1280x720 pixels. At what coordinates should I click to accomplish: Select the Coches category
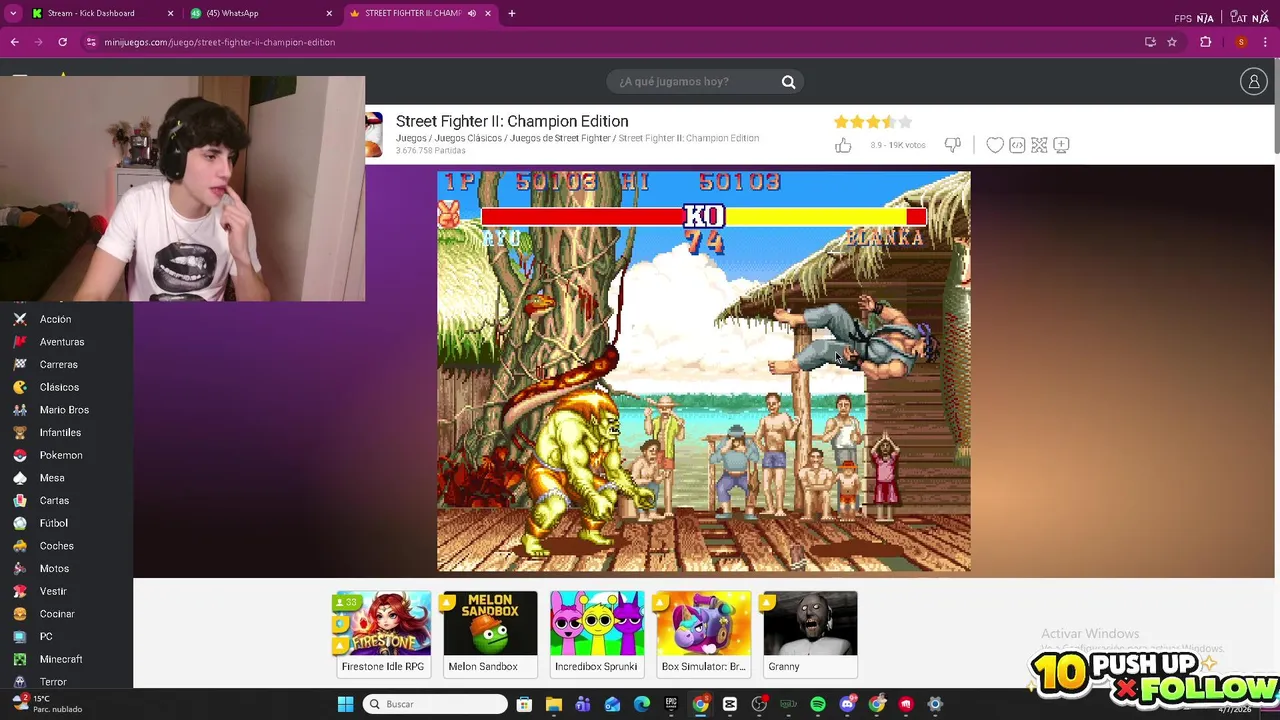pyautogui.click(x=56, y=546)
